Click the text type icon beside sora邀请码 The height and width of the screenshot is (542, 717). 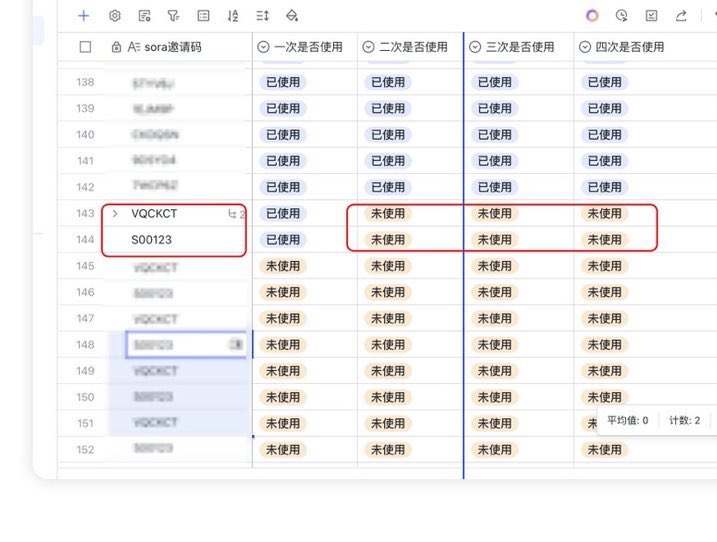pos(134,47)
